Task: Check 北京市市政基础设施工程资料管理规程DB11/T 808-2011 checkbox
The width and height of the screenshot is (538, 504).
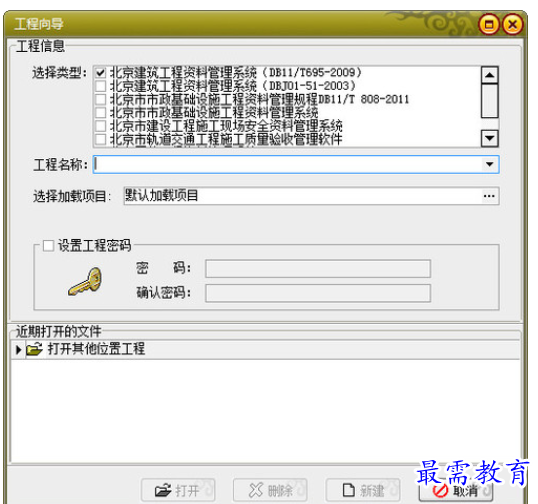Action: 101,99
